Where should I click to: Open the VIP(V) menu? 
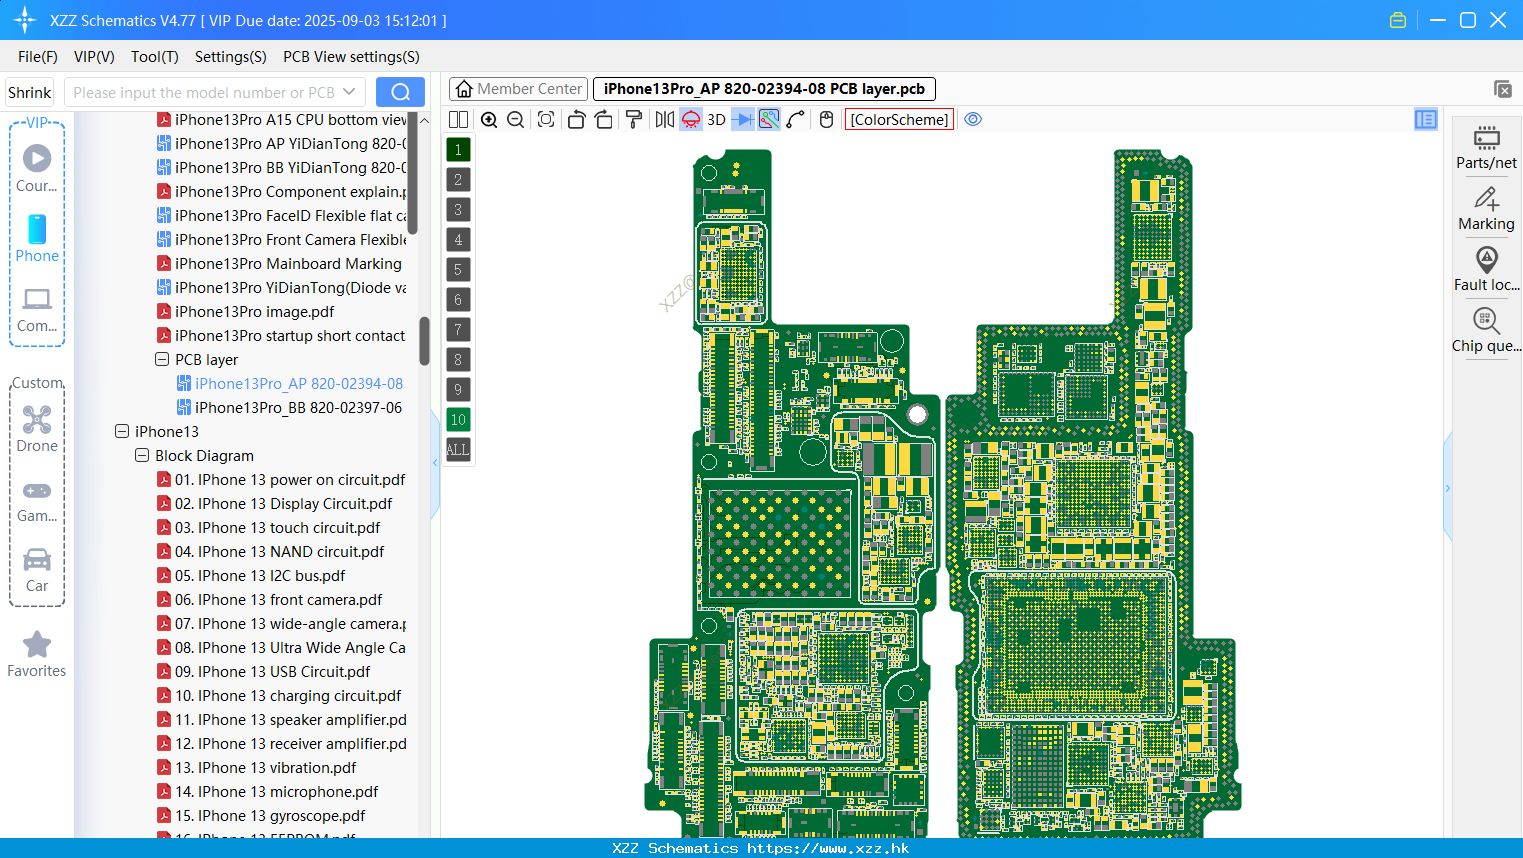[x=94, y=57]
